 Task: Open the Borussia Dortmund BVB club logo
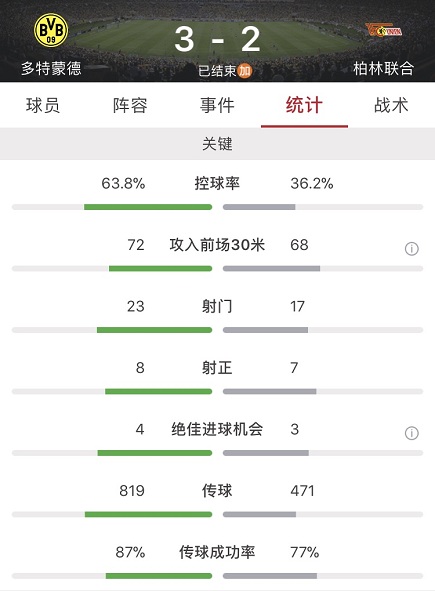pos(51,30)
